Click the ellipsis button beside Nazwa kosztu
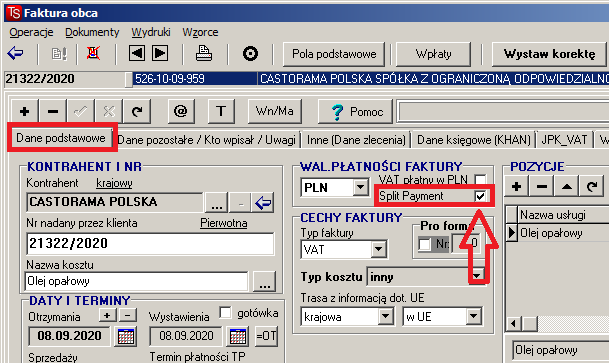Screen dimensions: 609x363 coord(264,281)
